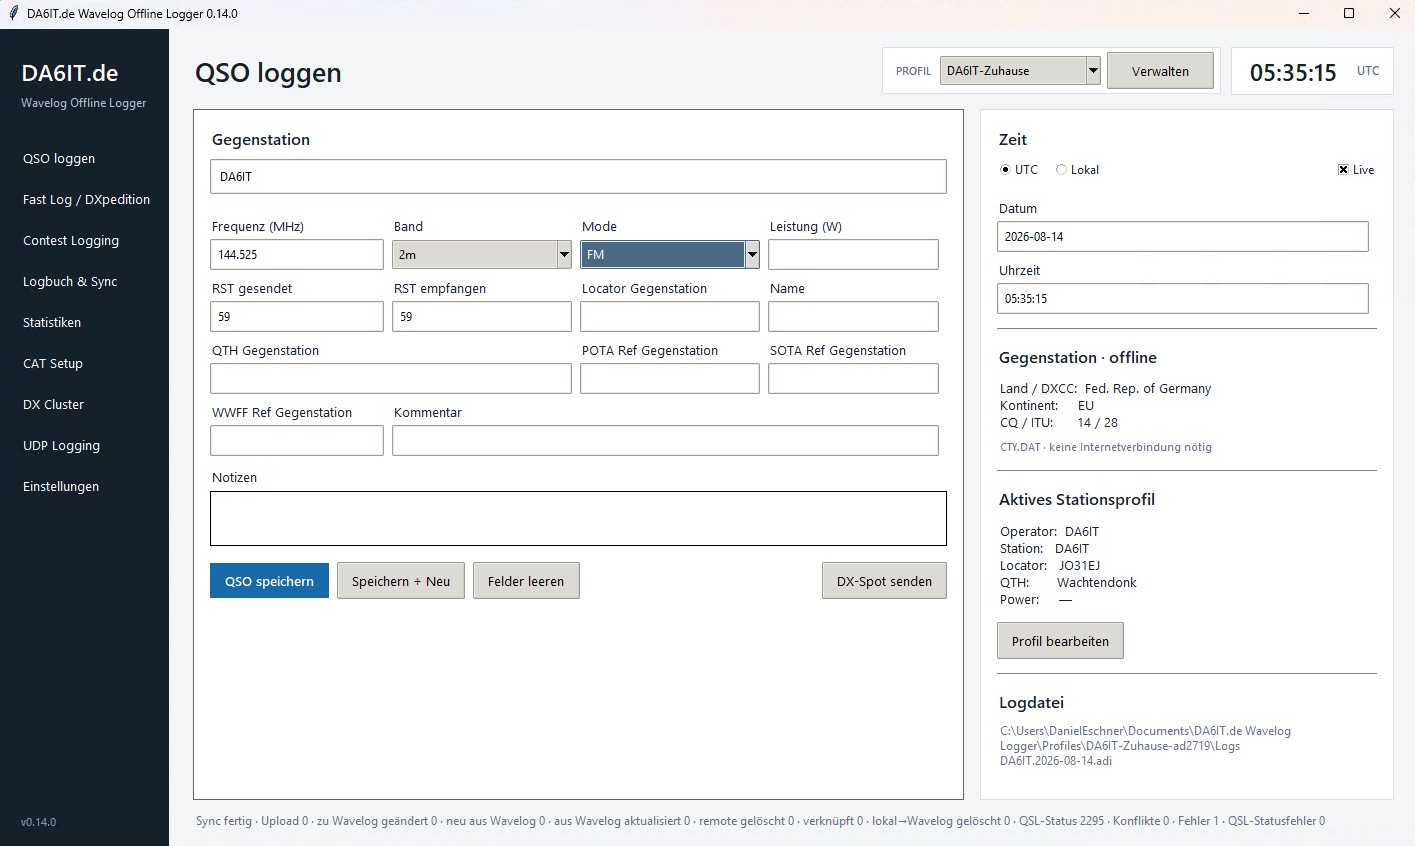This screenshot has width=1415, height=846.
Task: Open CAT Setup
Action: click(x=53, y=363)
